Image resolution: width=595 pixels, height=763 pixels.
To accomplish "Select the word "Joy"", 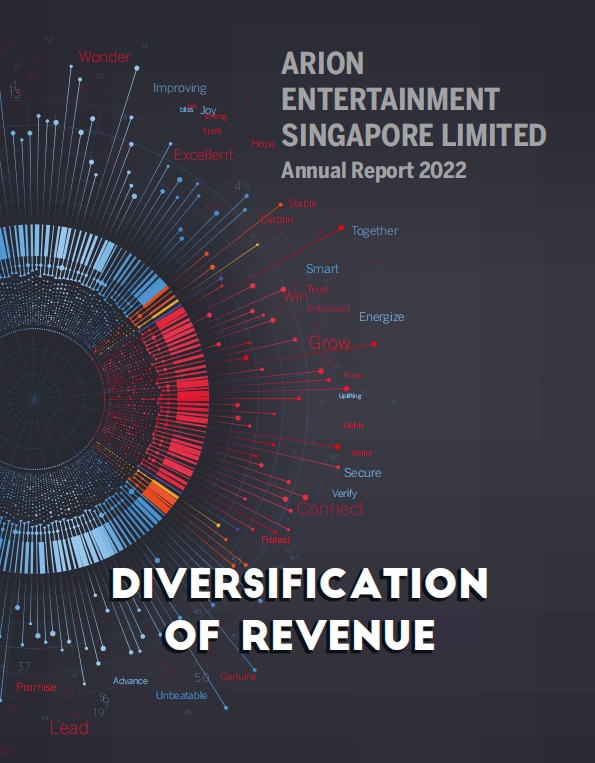I will click(x=208, y=110).
